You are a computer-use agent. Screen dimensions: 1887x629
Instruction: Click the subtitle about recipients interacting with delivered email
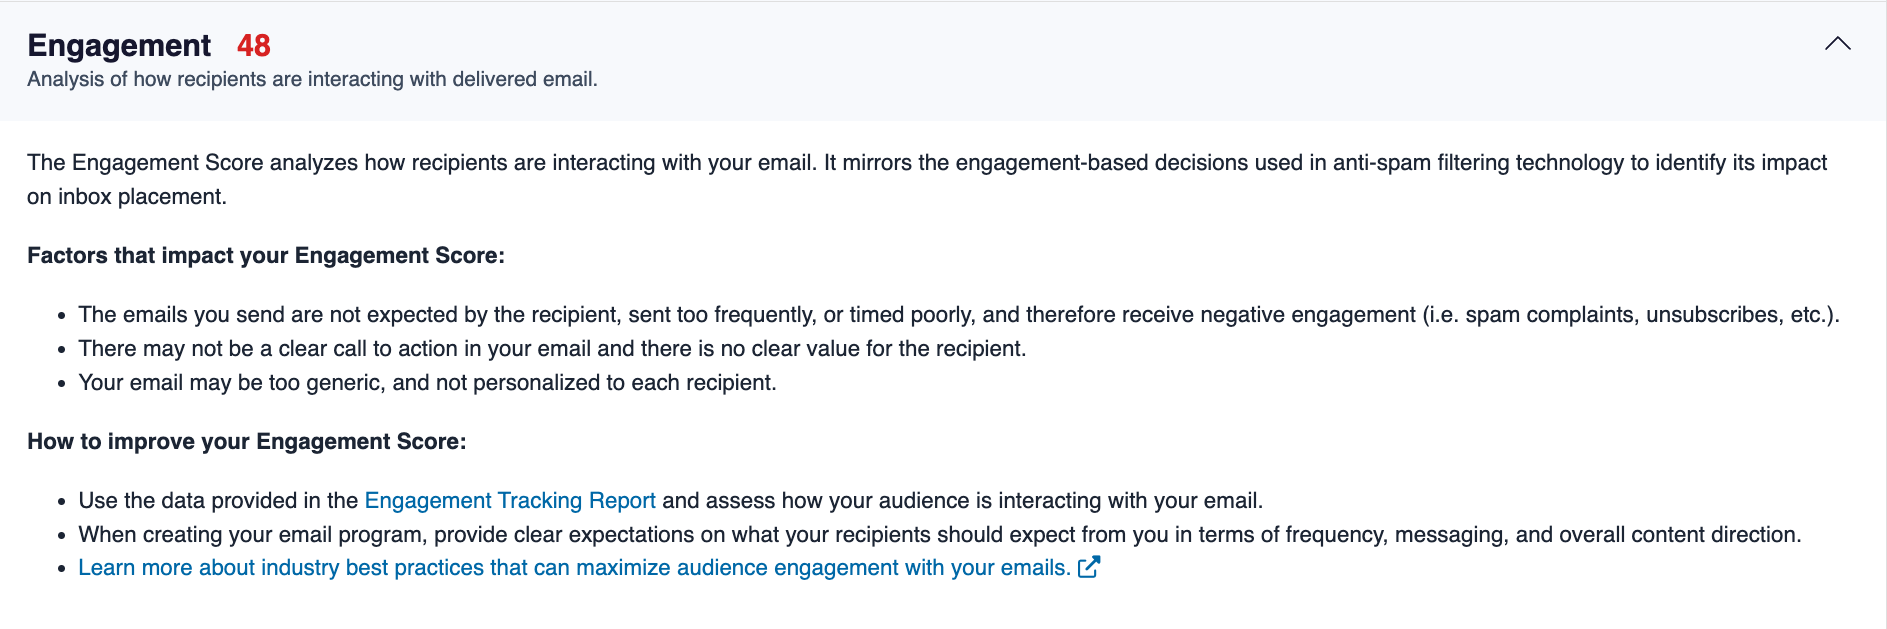[312, 80]
